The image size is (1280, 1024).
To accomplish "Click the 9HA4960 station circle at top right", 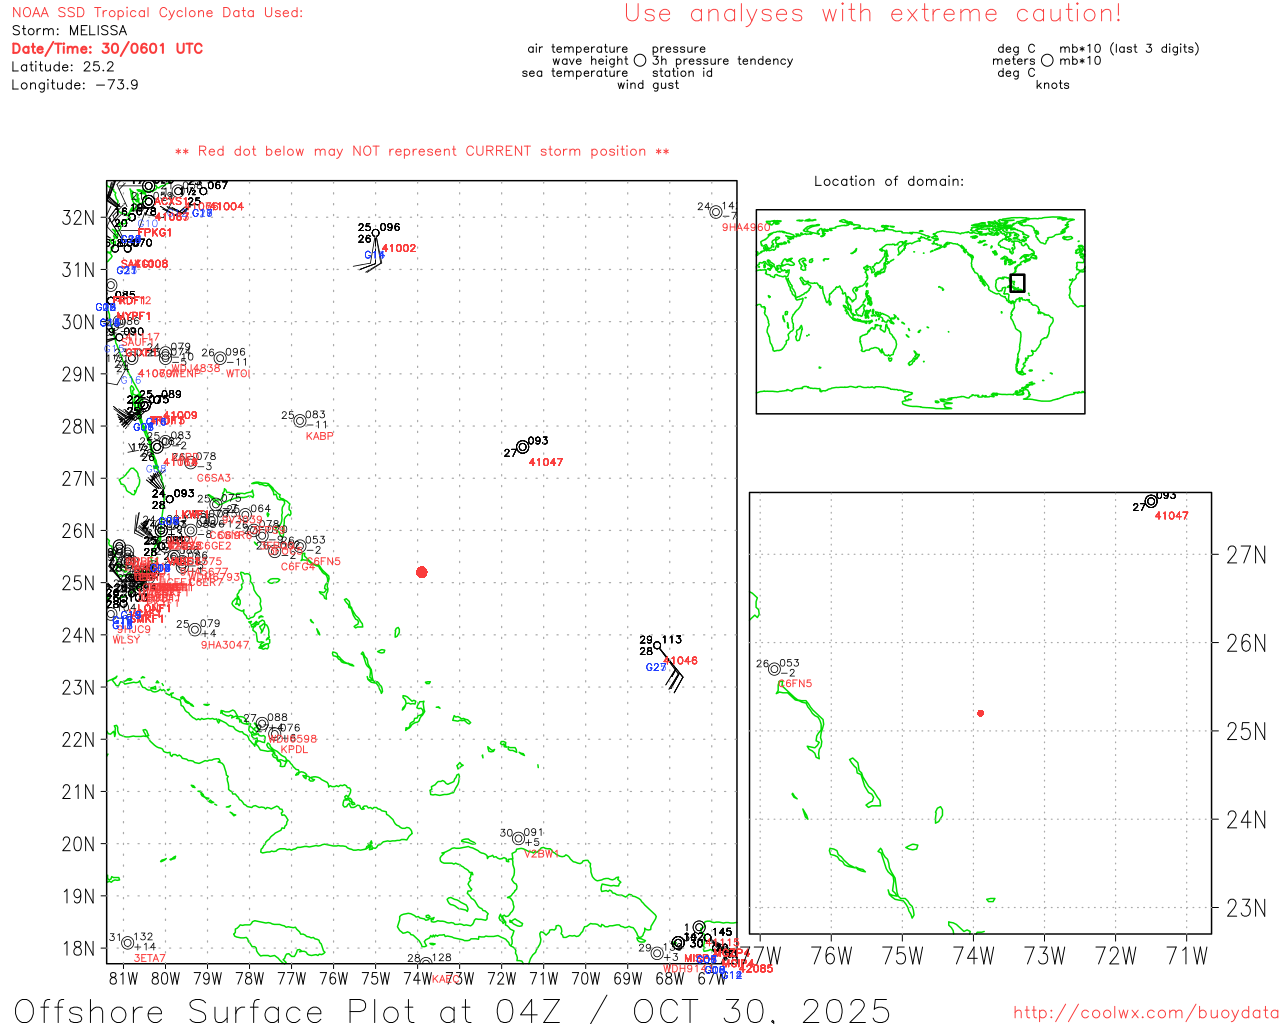I will [716, 212].
